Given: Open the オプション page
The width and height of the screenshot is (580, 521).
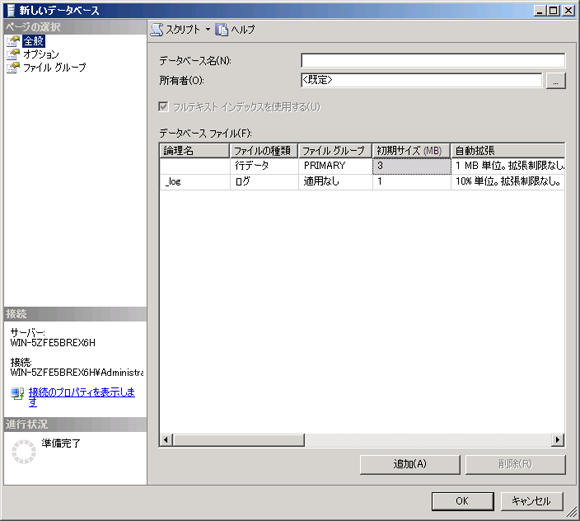Looking at the screenshot, I should (x=41, y=54).
